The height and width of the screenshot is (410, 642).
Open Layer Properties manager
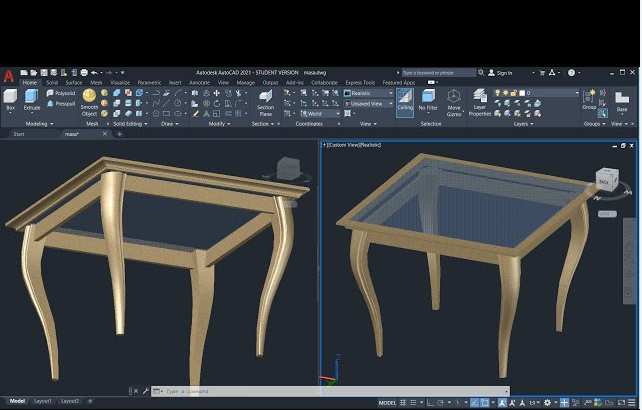pos(479,103)
